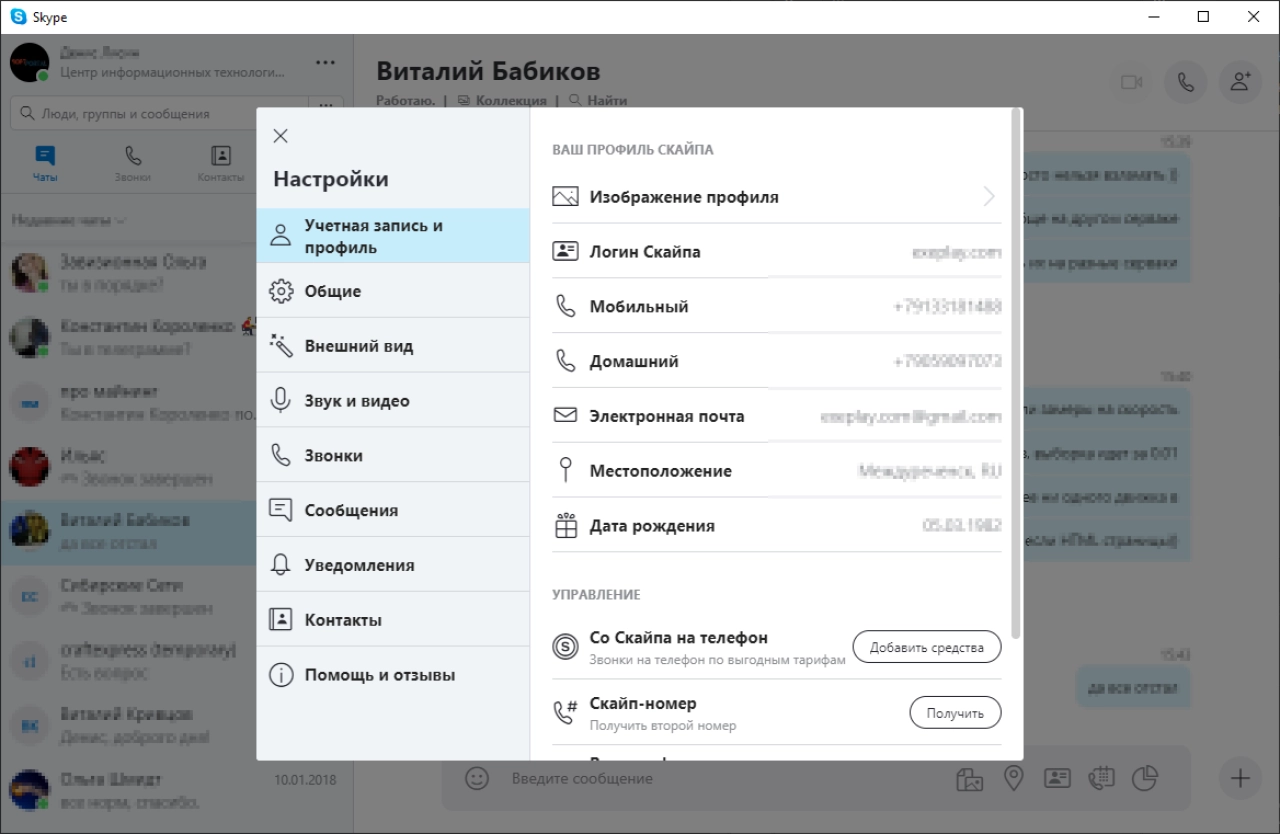The width and height of the screenshot is (1280, 834).
Task: Select the Дата рождения row
Action: click(x=776, y=526)
